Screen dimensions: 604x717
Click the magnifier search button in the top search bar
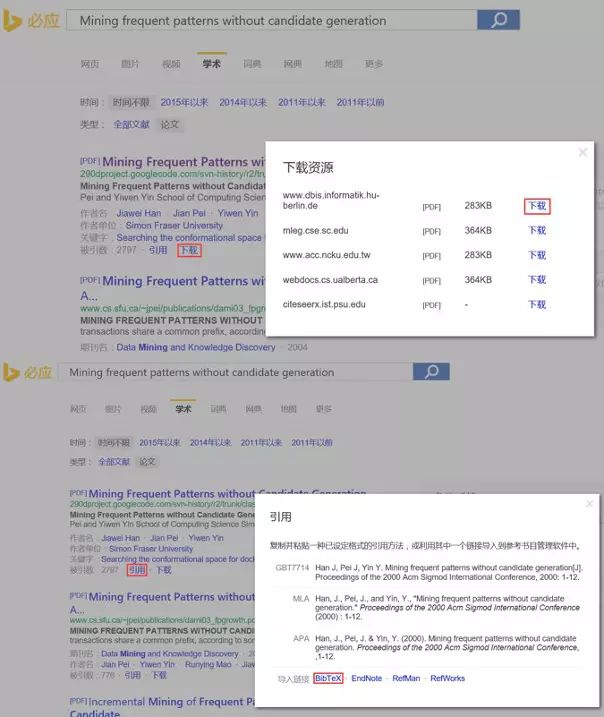[498, 19]
